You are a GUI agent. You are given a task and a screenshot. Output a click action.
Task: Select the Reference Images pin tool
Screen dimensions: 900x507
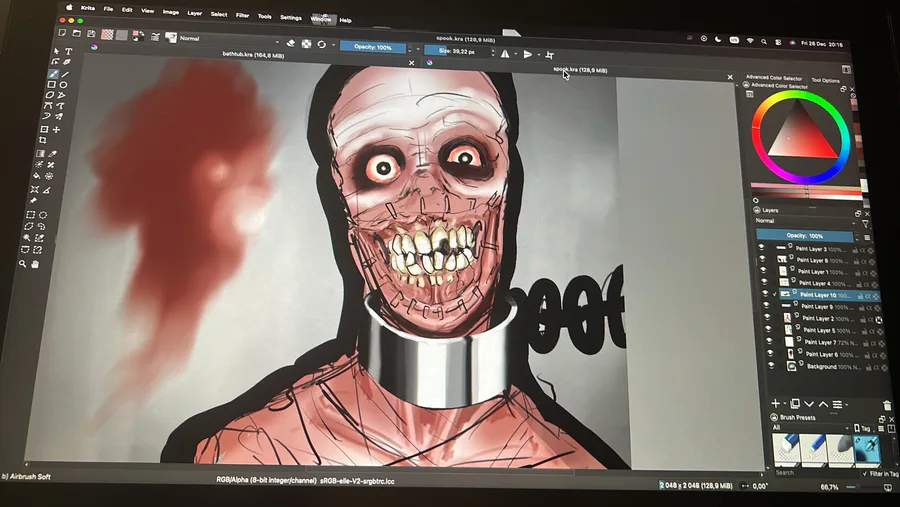click(x=33, y=200)
